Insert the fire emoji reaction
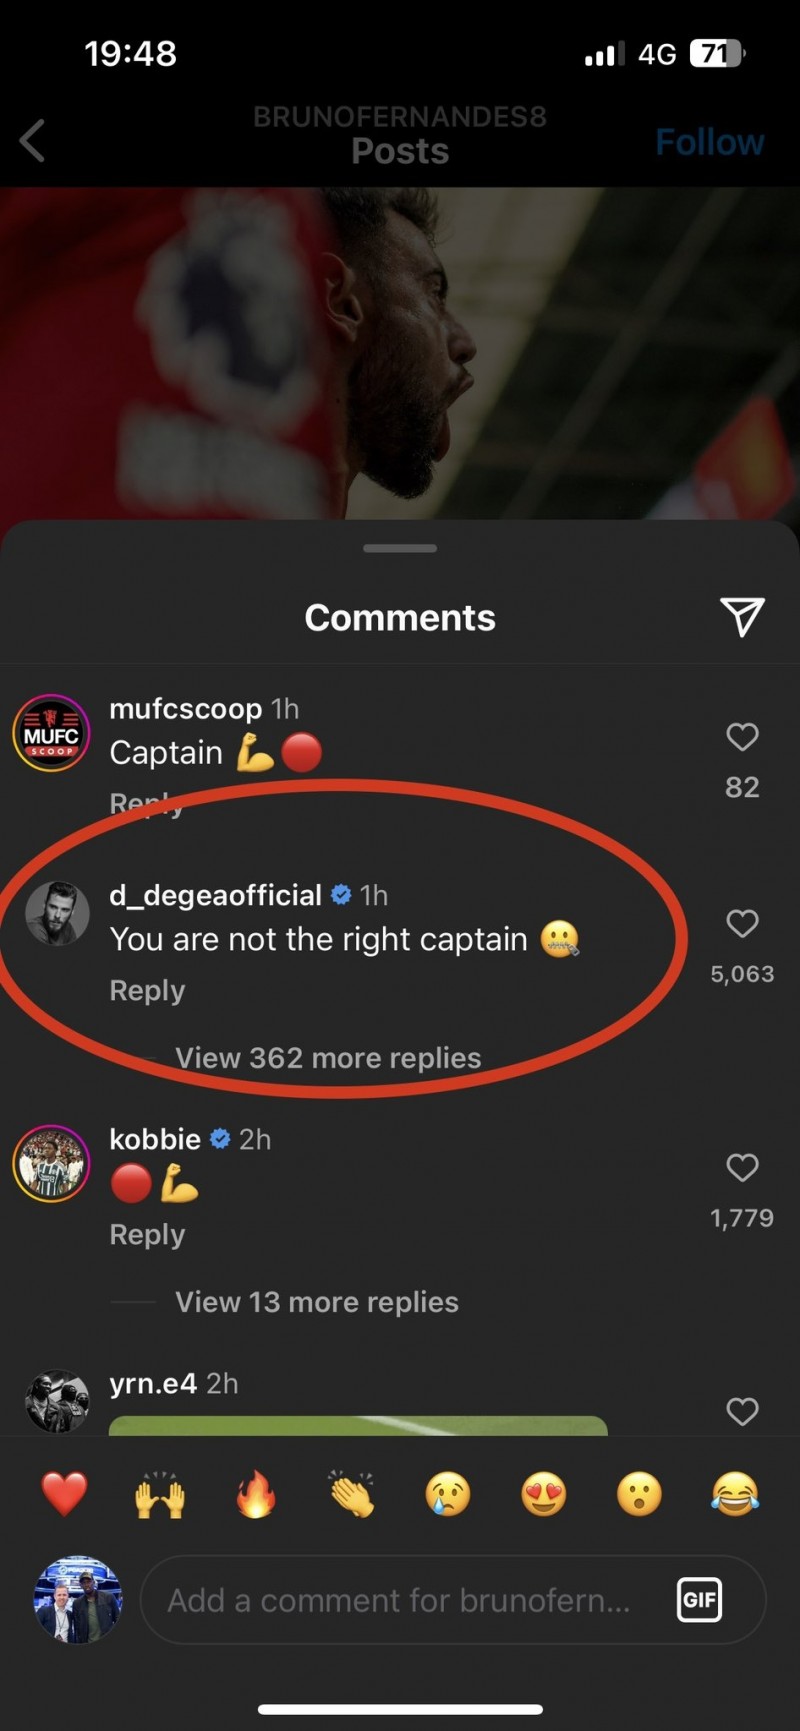The image size is (800, 1731). 256,1495
